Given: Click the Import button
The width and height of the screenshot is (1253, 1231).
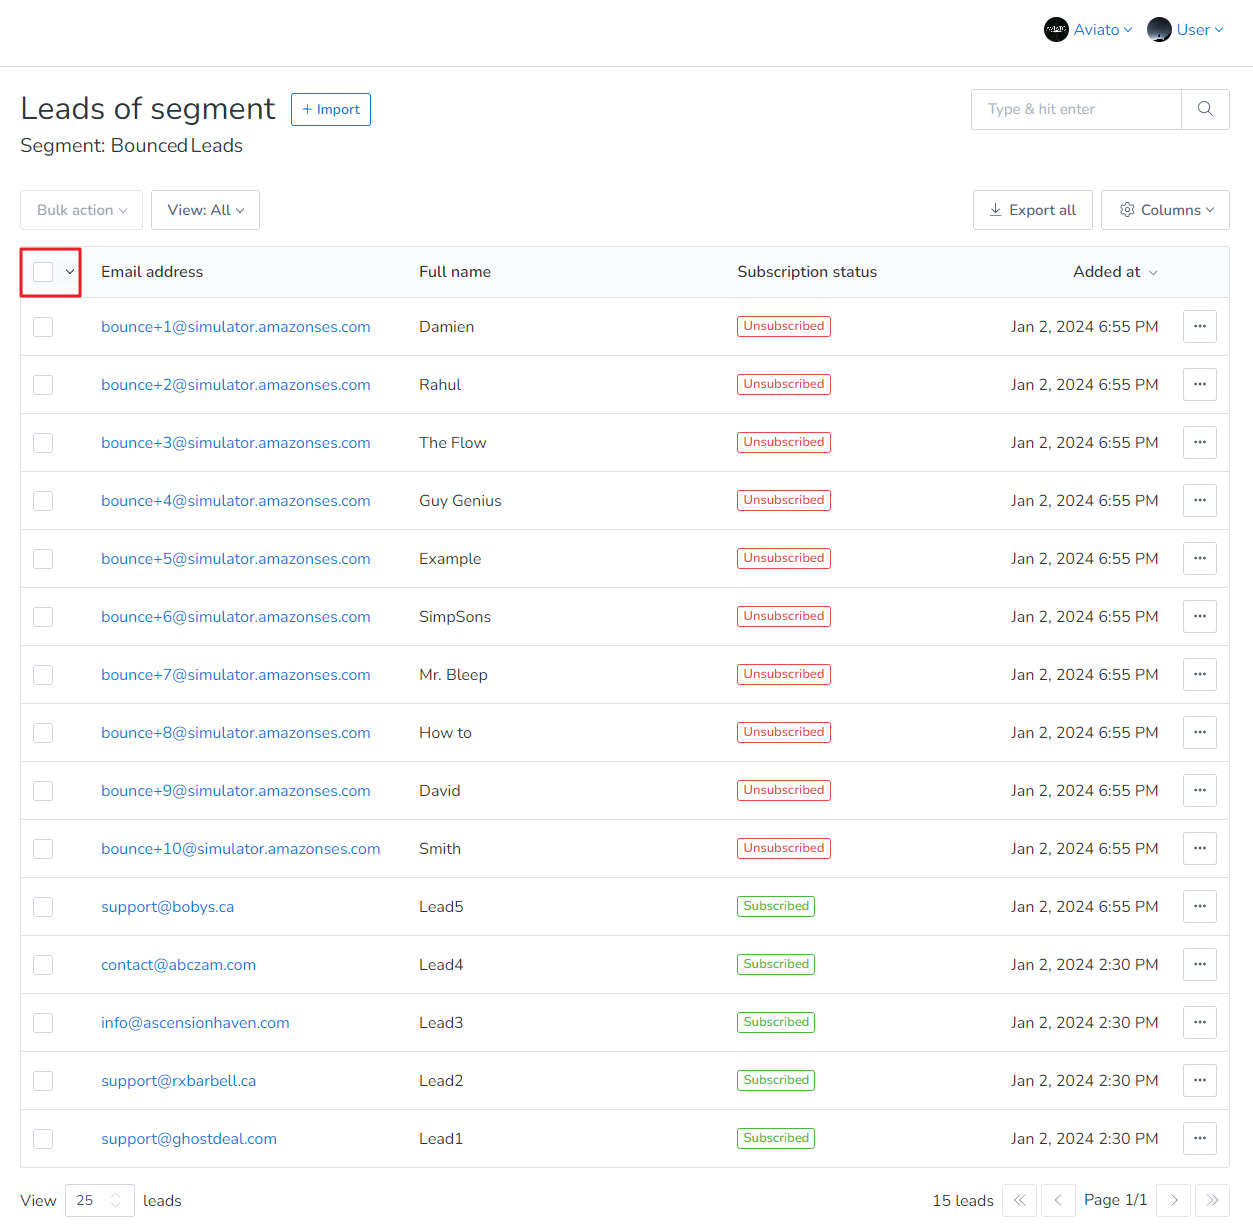Looking at the screenshot, I should (x=331, y=110).
